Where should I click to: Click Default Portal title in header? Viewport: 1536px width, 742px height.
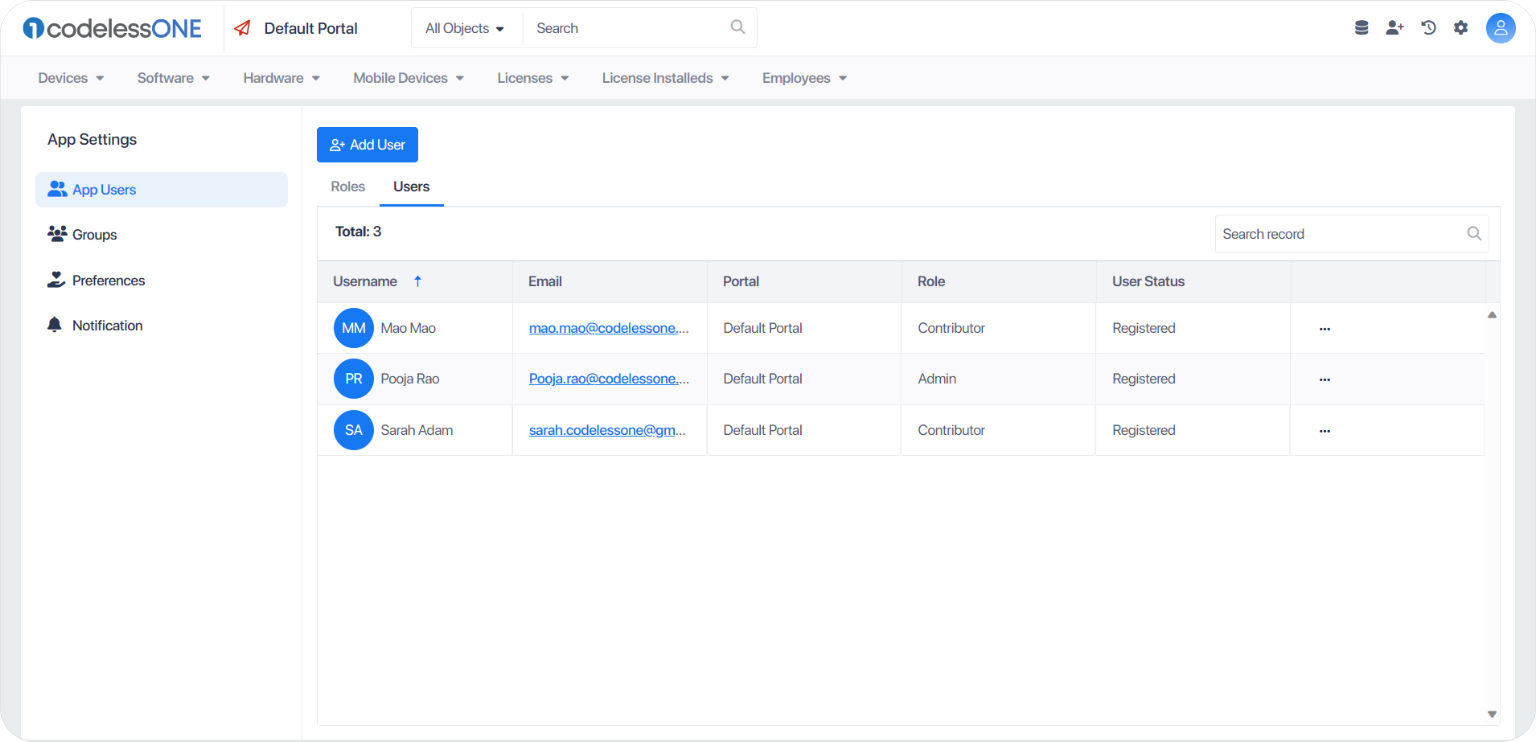[x=311, y=28]
